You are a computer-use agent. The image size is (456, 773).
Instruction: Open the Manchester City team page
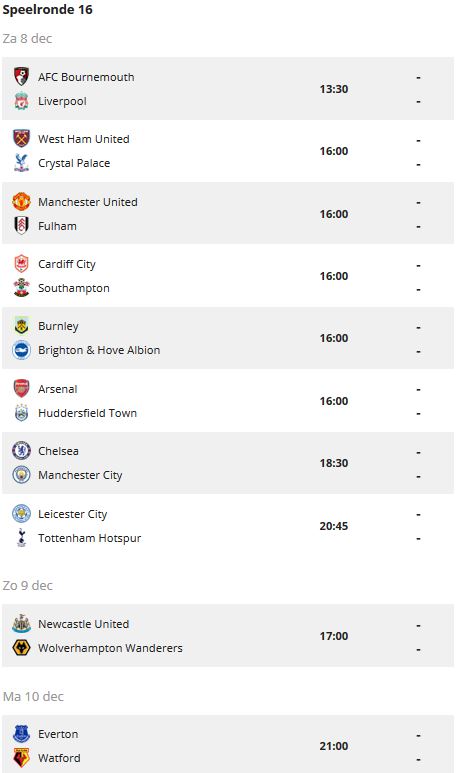point(80,475)
